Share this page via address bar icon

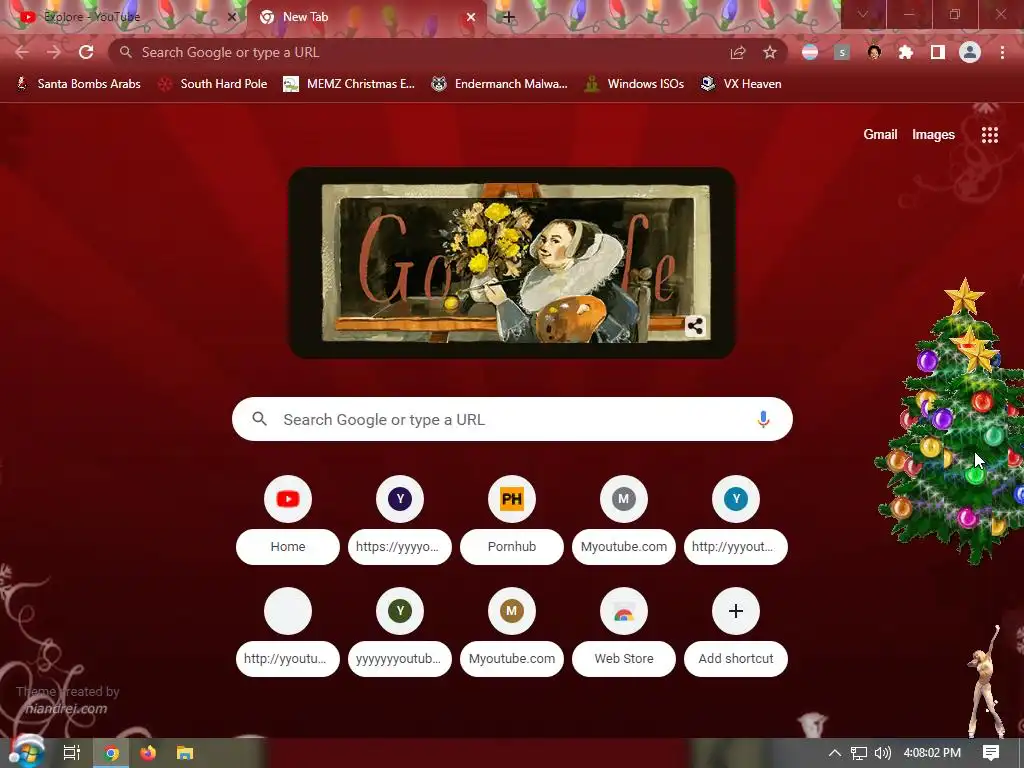tap(738, 52)
